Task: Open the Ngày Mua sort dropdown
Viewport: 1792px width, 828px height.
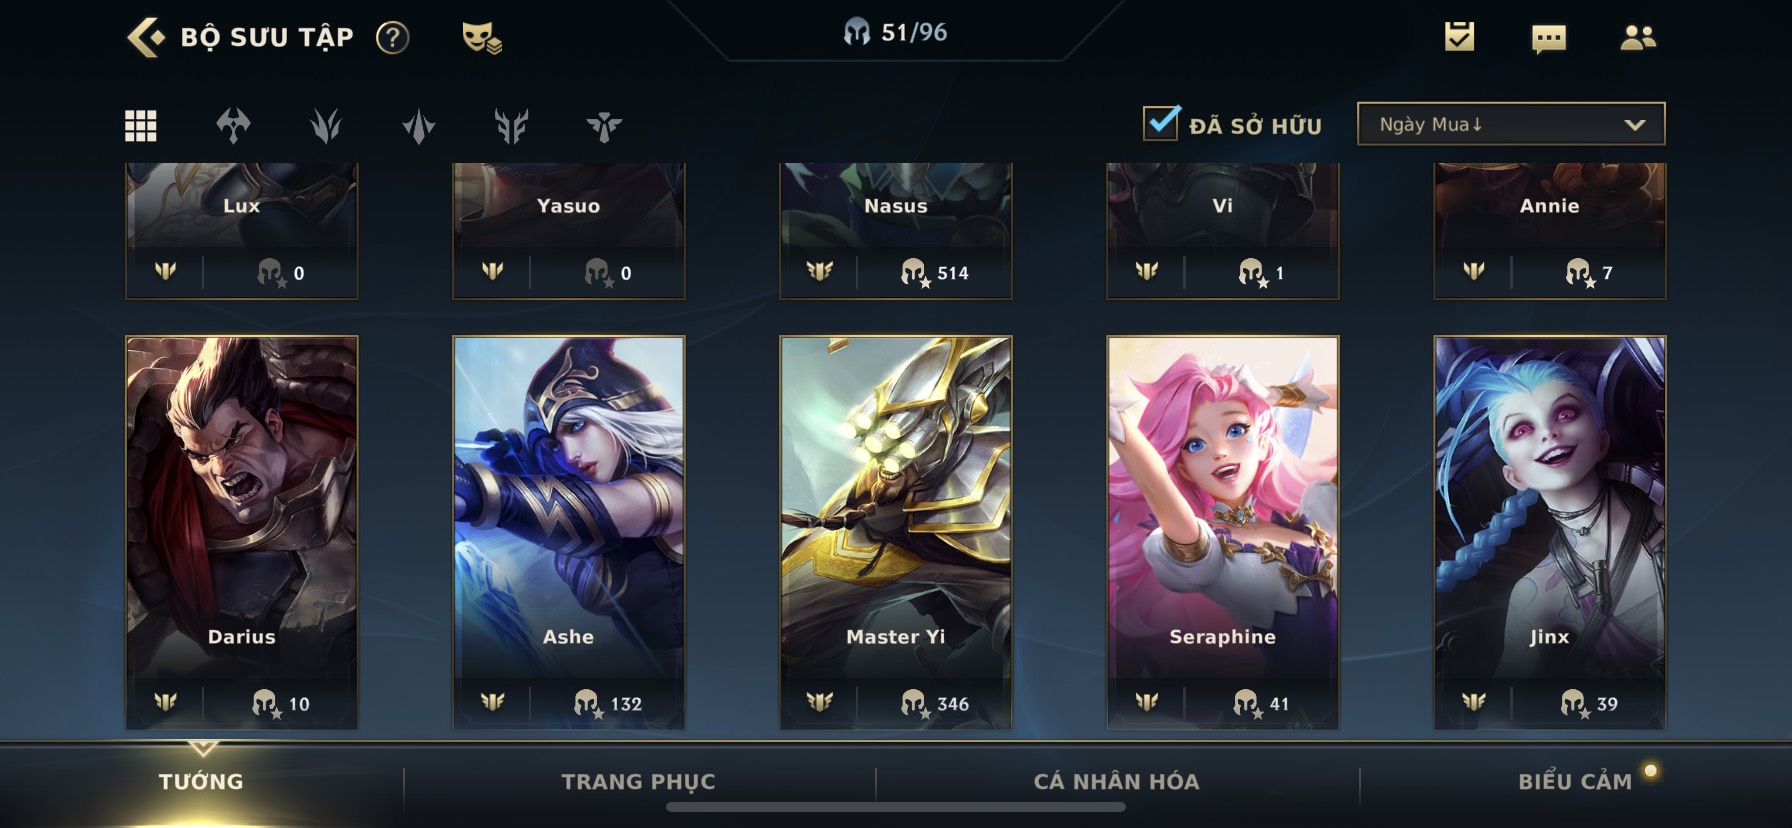Action: pos(1511,124)
